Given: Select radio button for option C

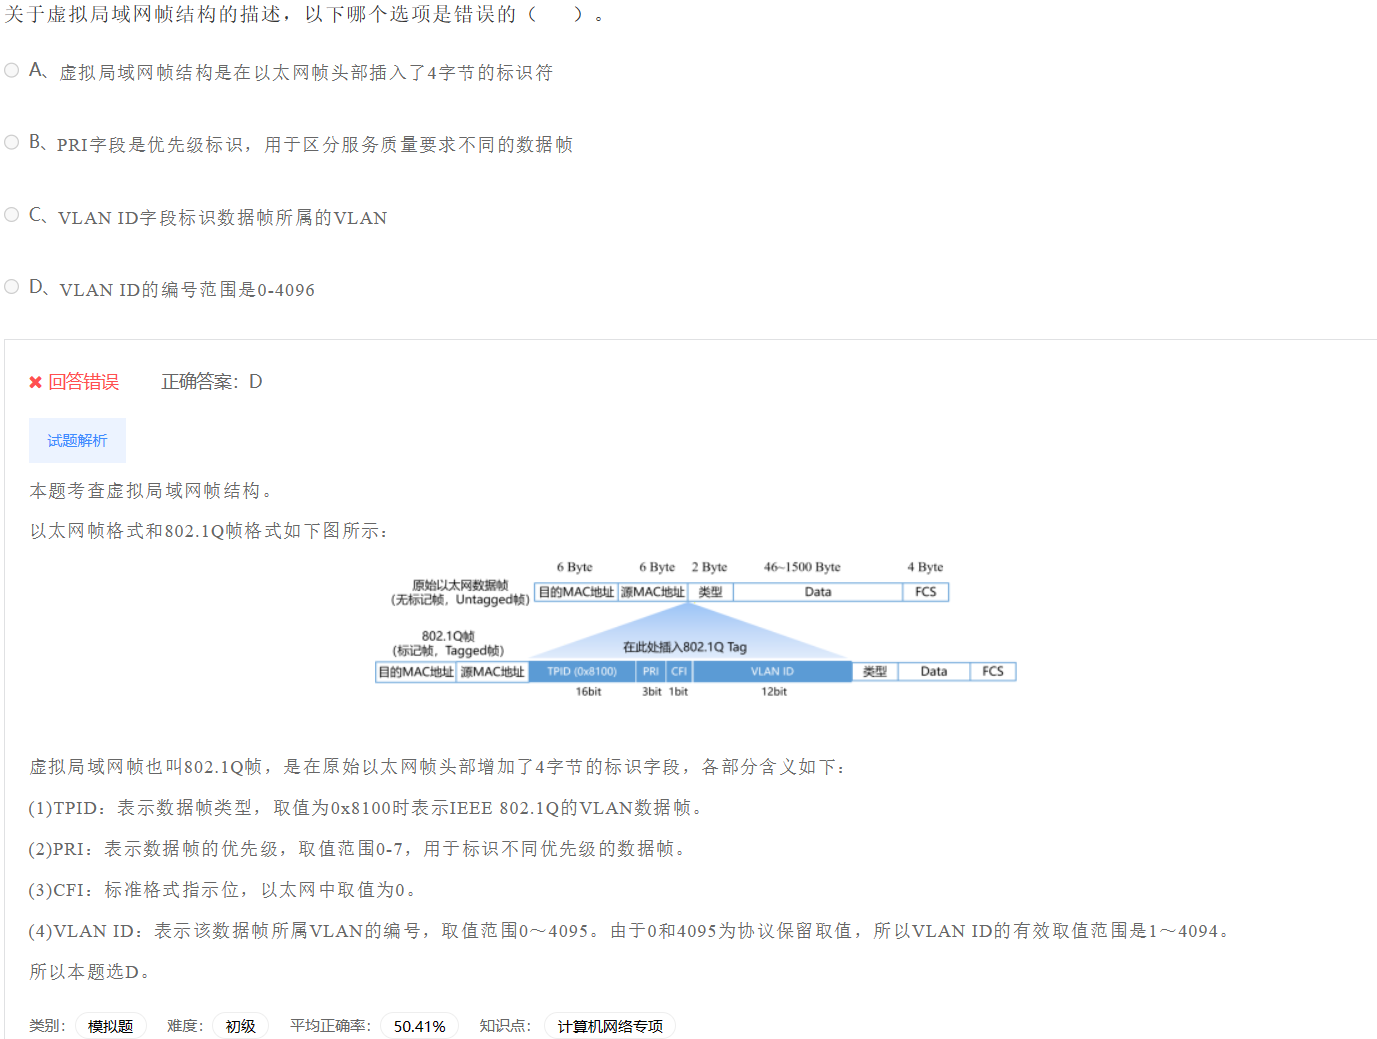Looking at the screenshot, I should tap(12, 214).
